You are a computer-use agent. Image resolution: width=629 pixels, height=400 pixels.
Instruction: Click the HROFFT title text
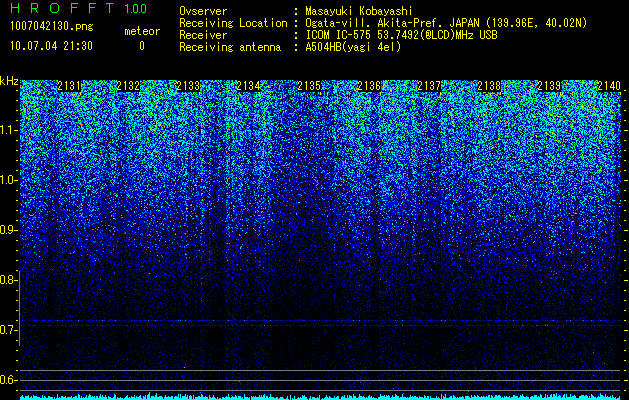[62, 8]
